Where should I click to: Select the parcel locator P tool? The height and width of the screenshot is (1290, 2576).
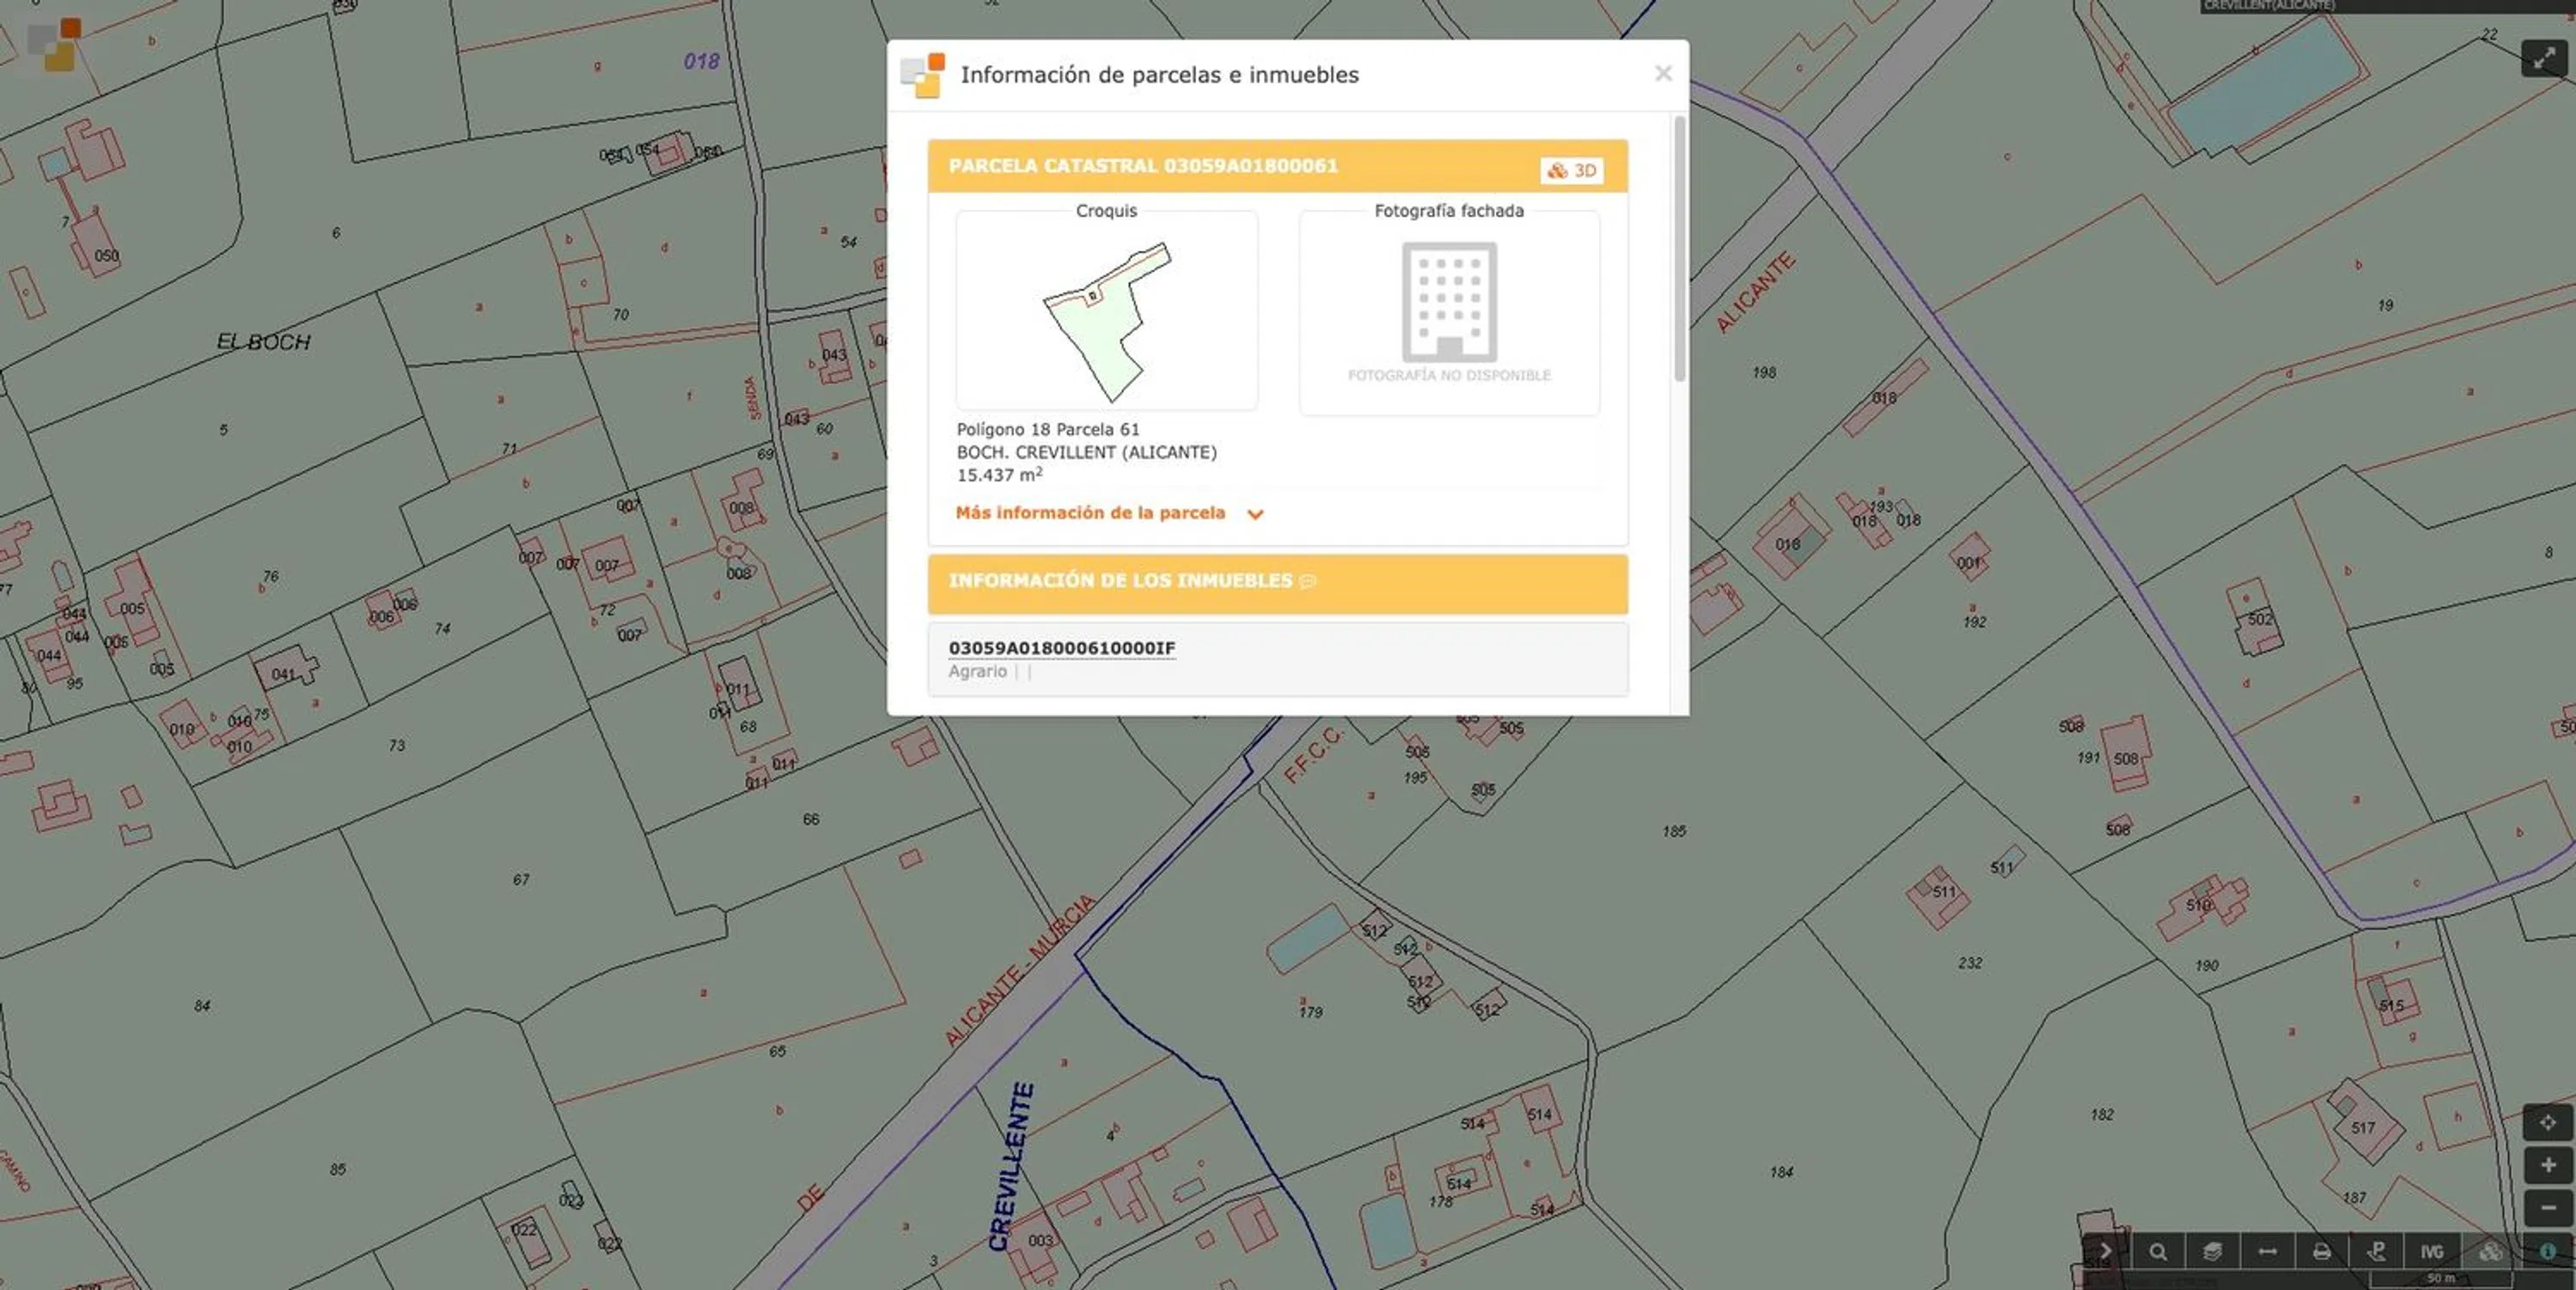tap(2377, 1252)
